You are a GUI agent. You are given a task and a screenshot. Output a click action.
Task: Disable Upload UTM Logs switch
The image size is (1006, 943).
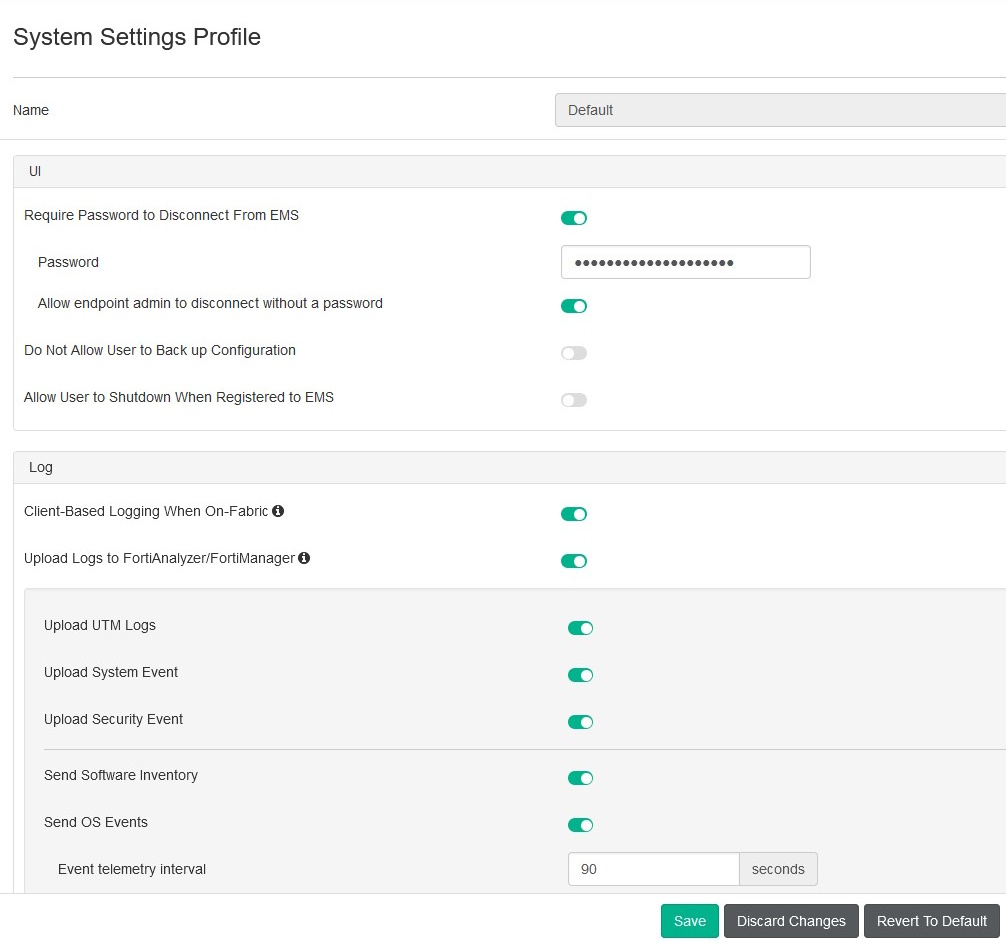point(581,628)
